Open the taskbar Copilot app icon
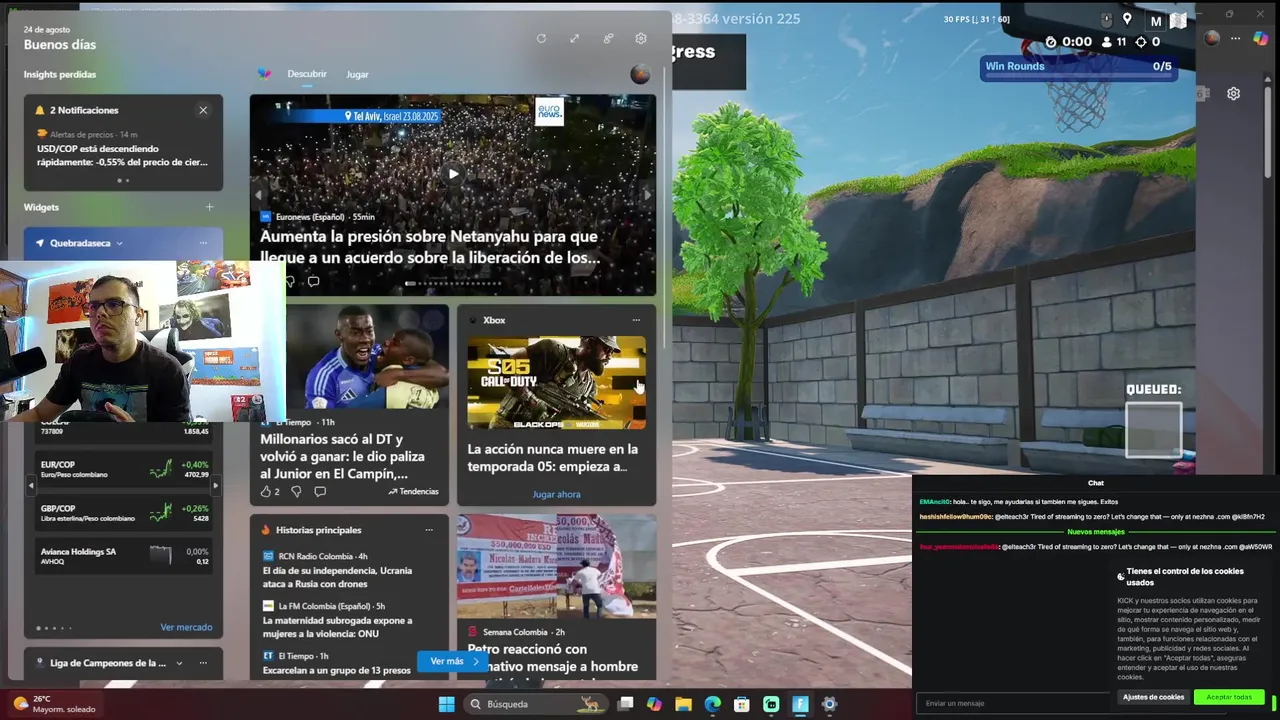The image size is (1280, 720). click(x=654, y=704)
